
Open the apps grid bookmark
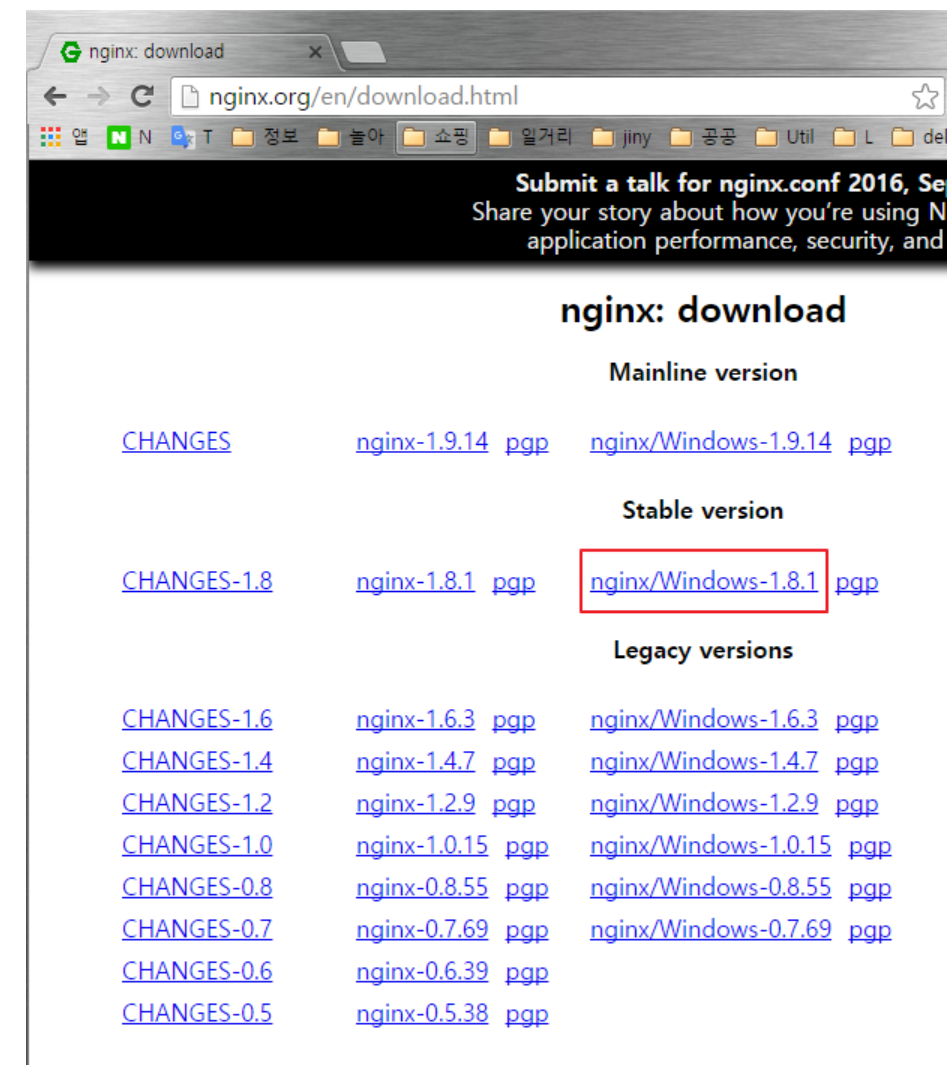[63, 137]
